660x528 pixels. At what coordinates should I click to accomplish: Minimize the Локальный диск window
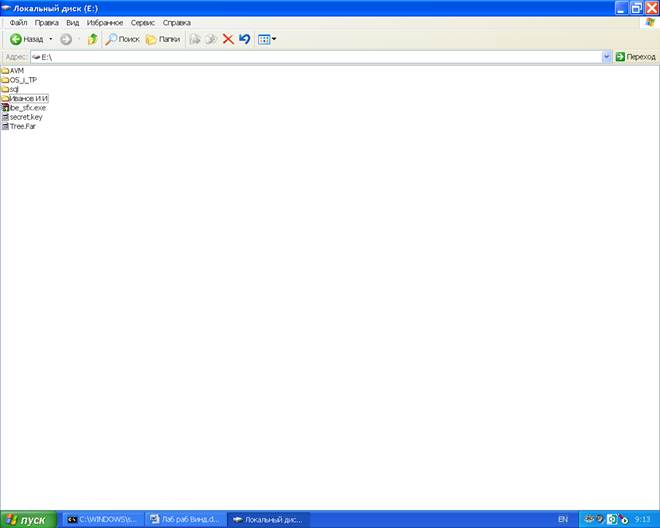coord(621,8)
